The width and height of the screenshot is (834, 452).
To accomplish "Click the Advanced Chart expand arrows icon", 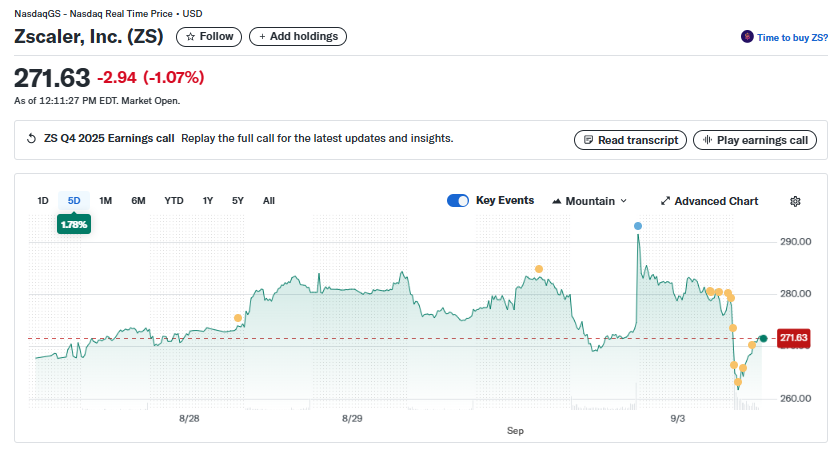I will point(665,201).
